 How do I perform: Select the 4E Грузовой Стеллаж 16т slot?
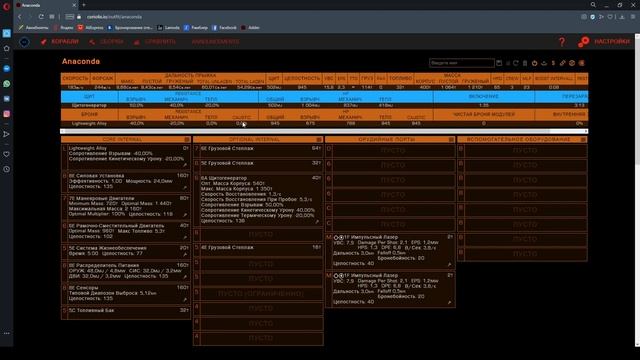258,250
